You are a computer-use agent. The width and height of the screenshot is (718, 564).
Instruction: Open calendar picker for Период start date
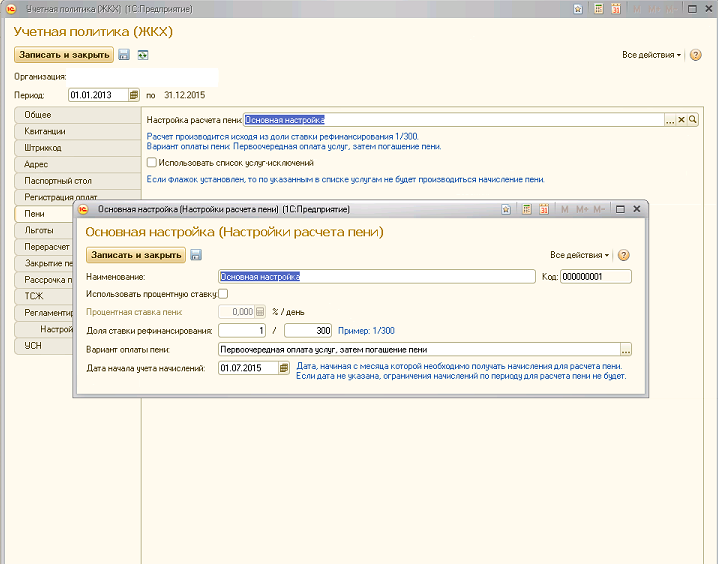point(133,95)
